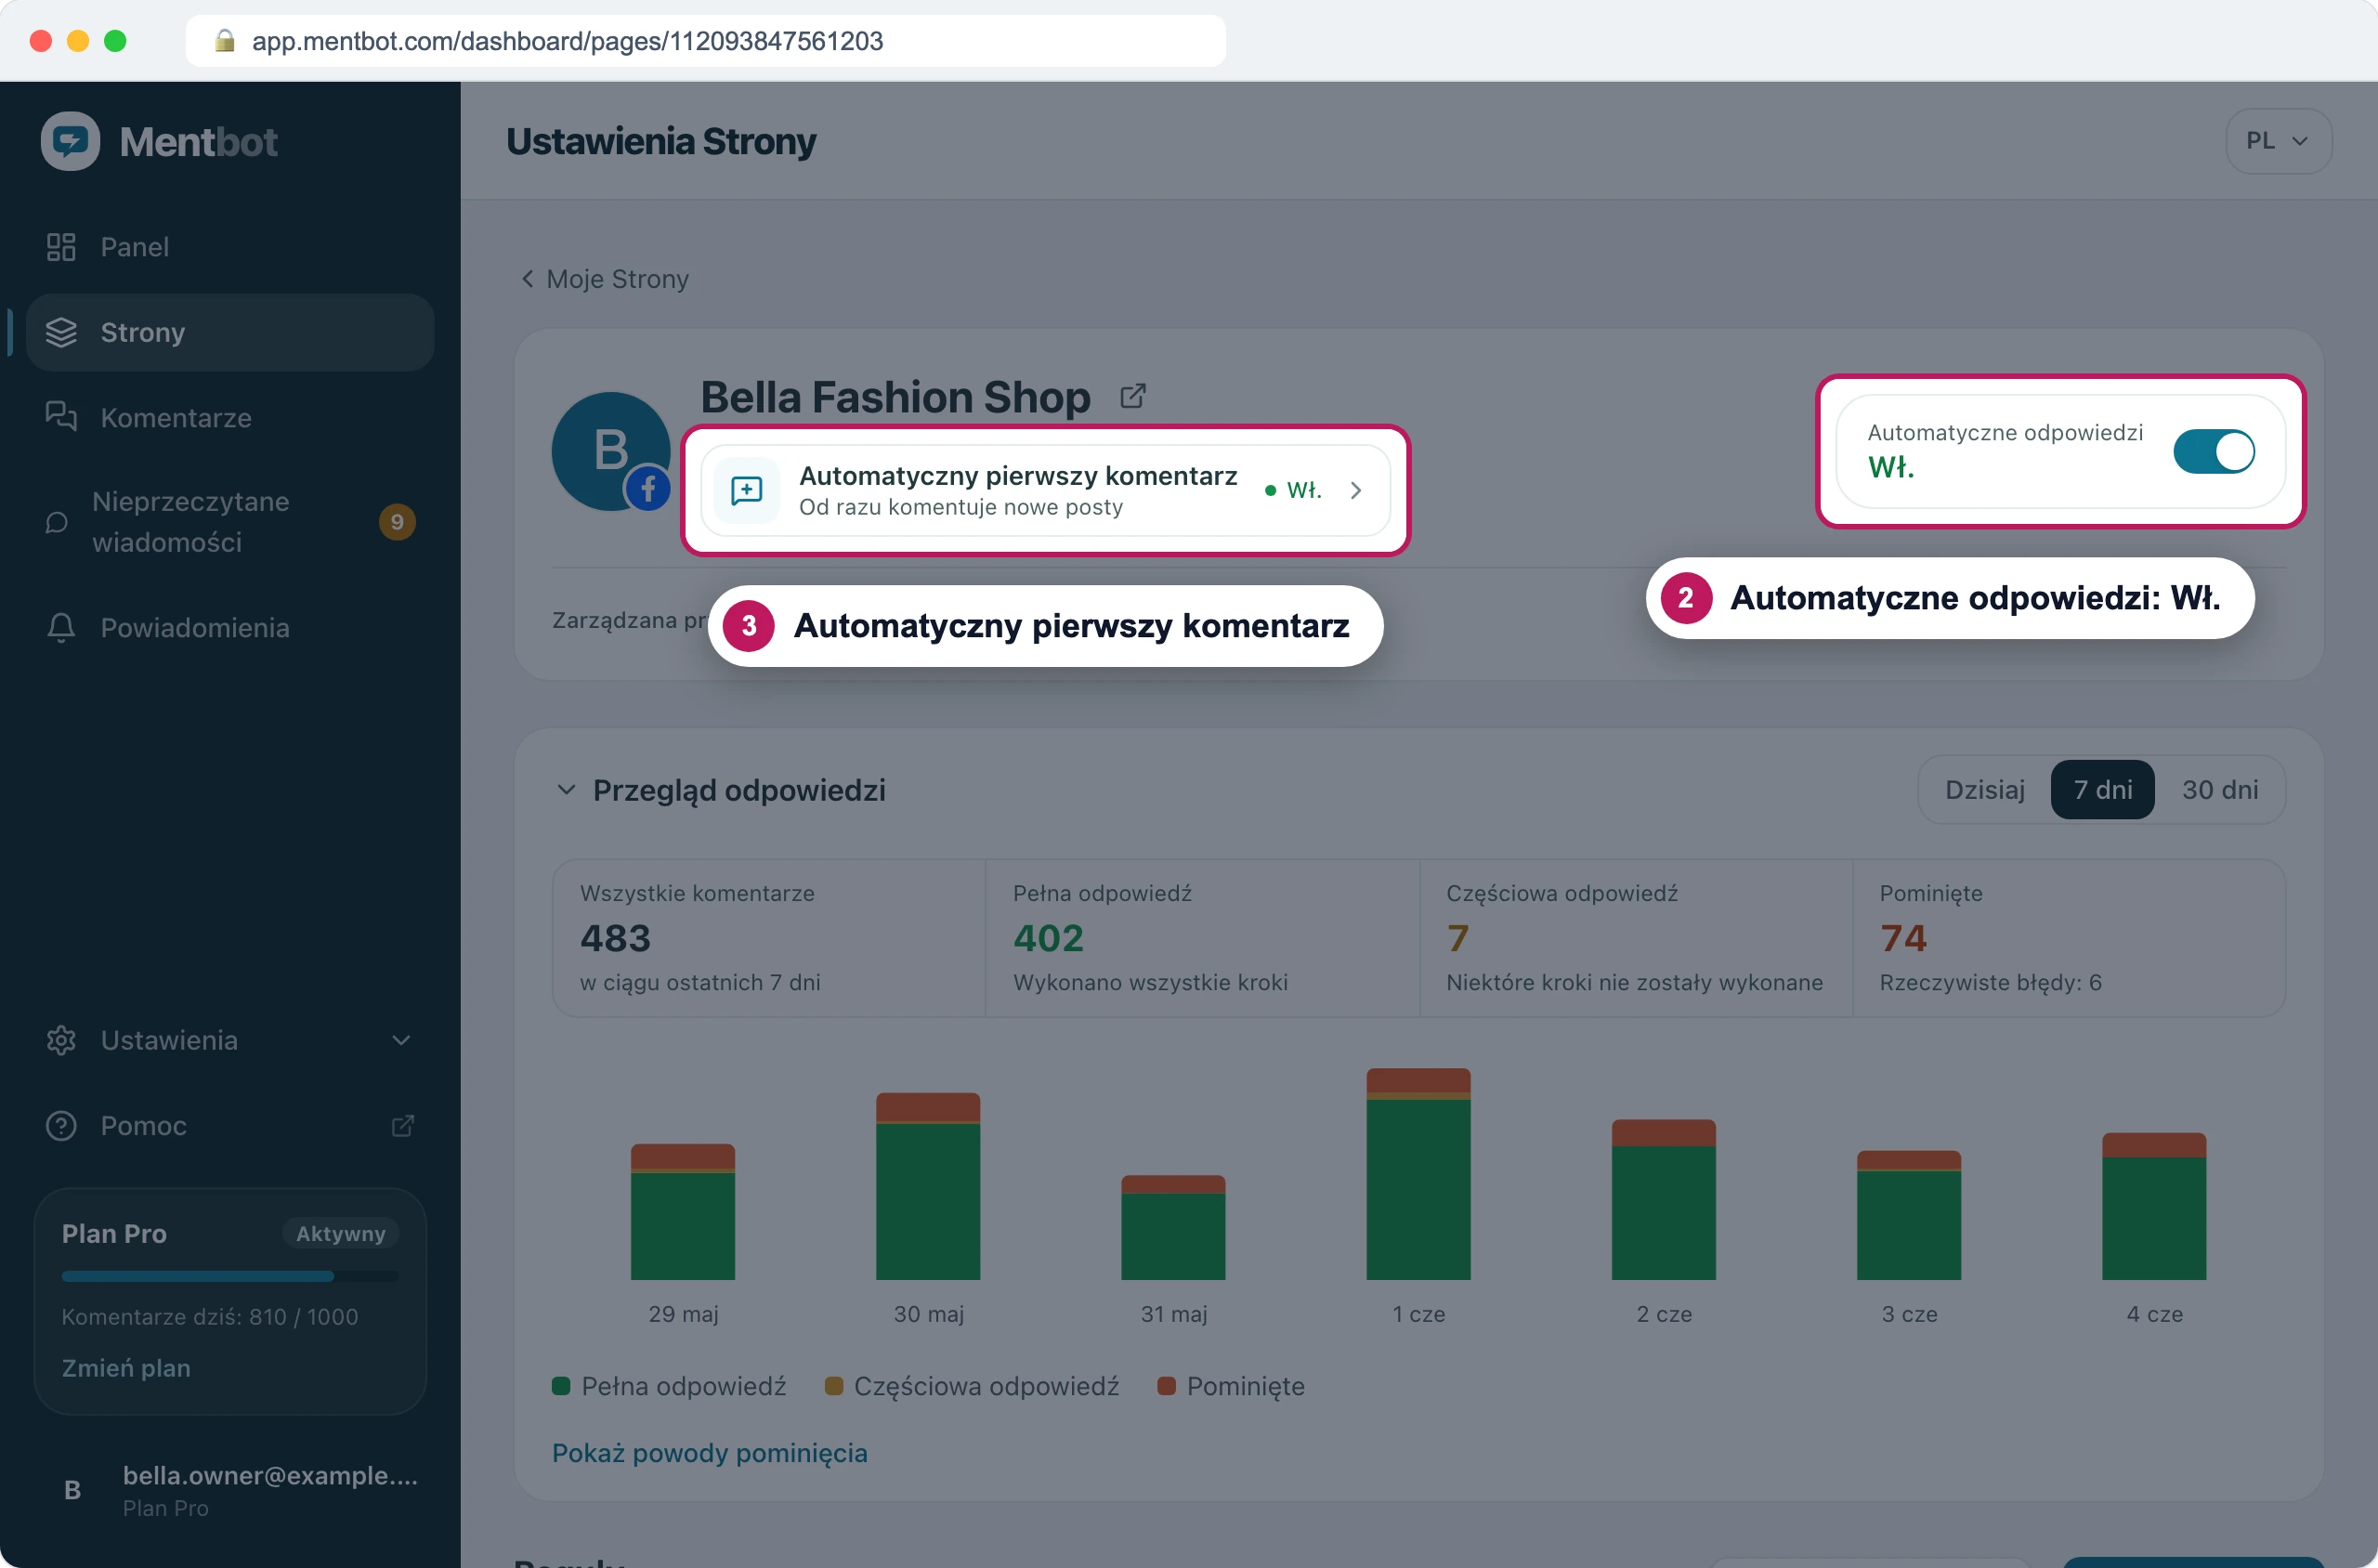The image size is (2378, 1568).
Task: Click the Facebook badge on page avatar
Action: 648,489
